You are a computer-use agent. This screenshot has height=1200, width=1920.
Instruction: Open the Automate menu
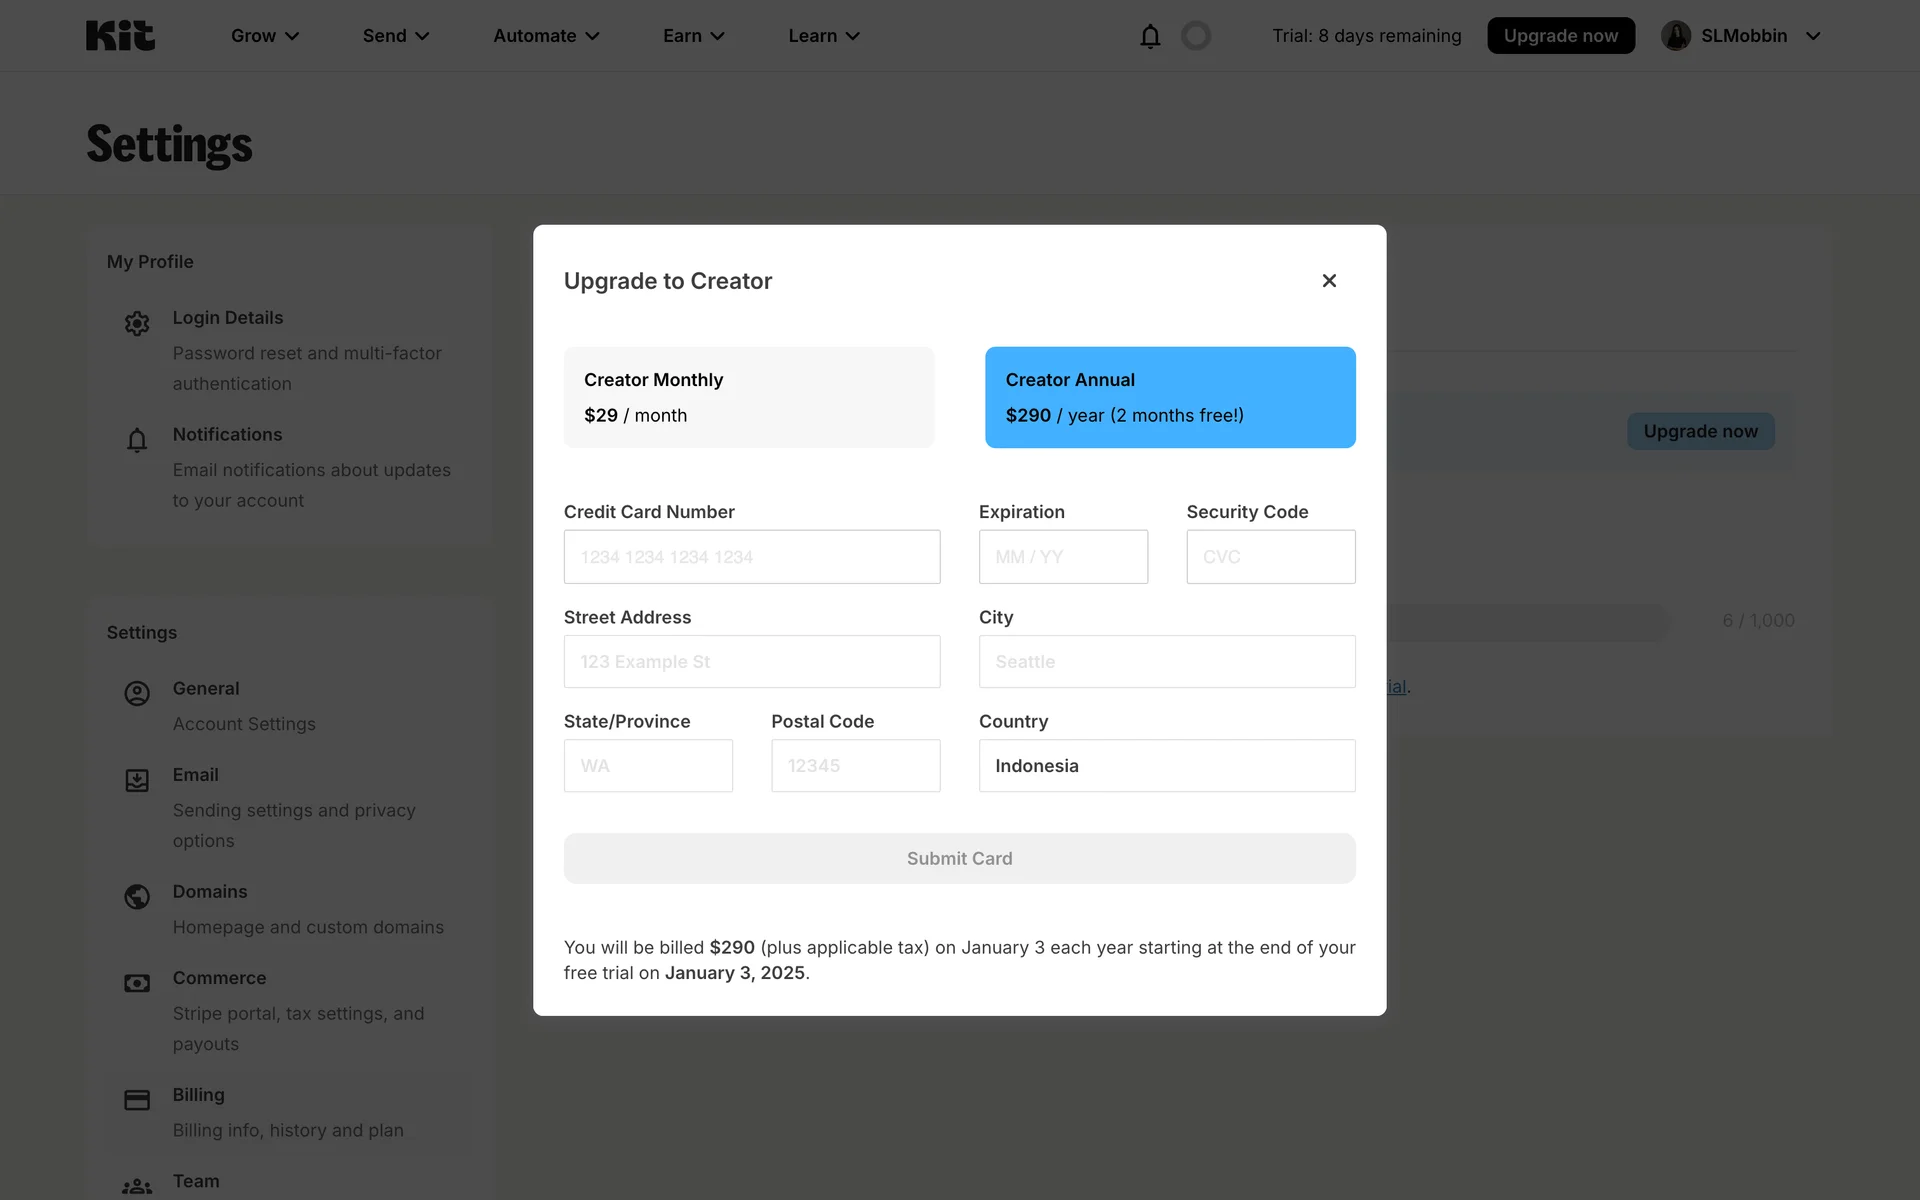546,36
